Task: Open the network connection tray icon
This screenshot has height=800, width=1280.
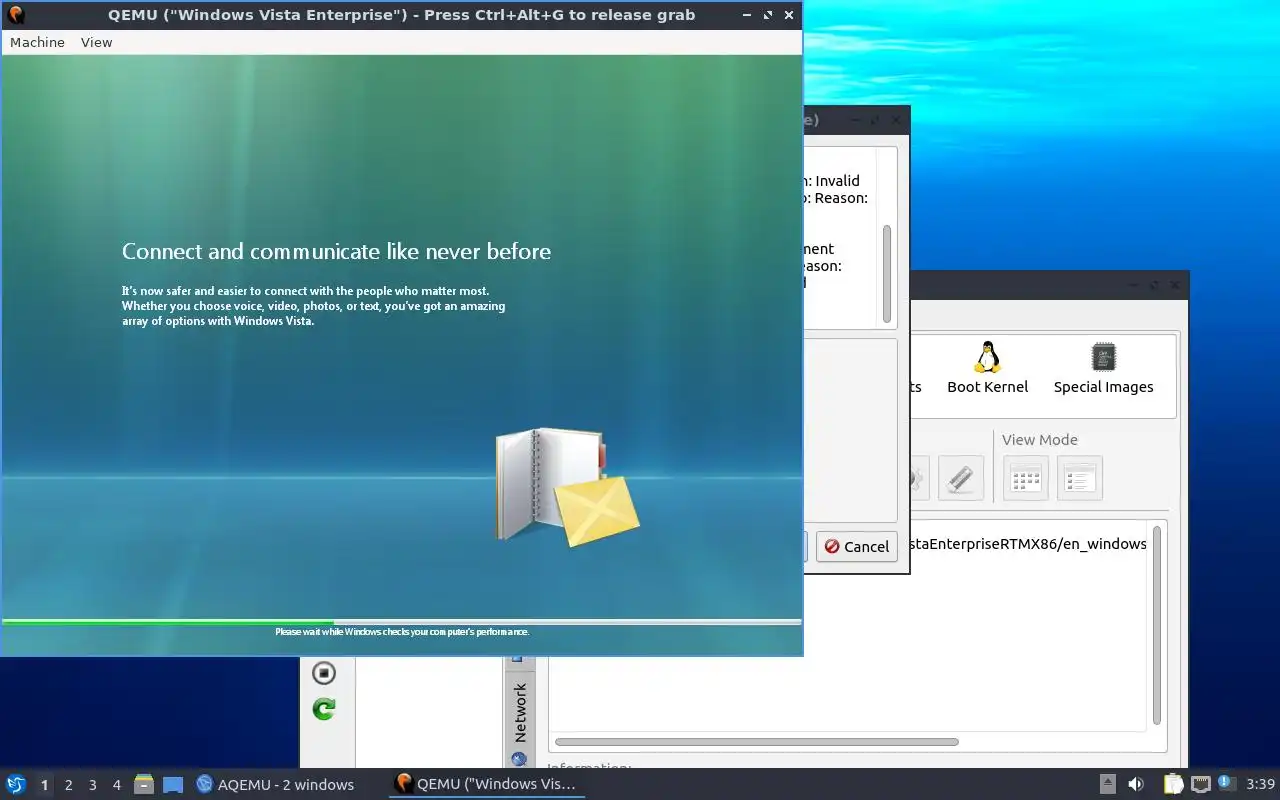Action: coord(1201,784)
